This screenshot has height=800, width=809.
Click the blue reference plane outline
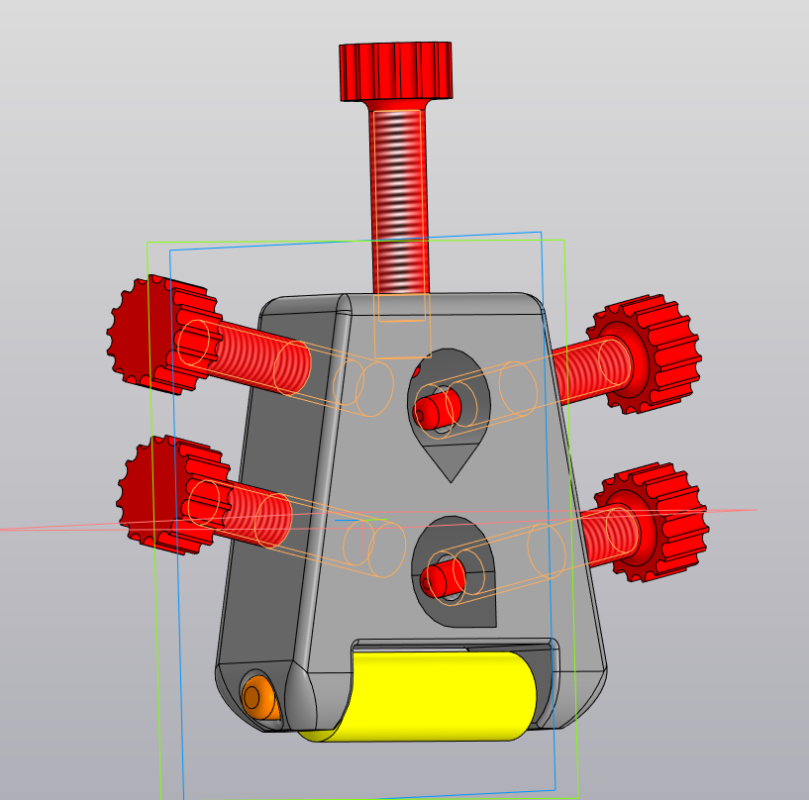click(548, 516)
